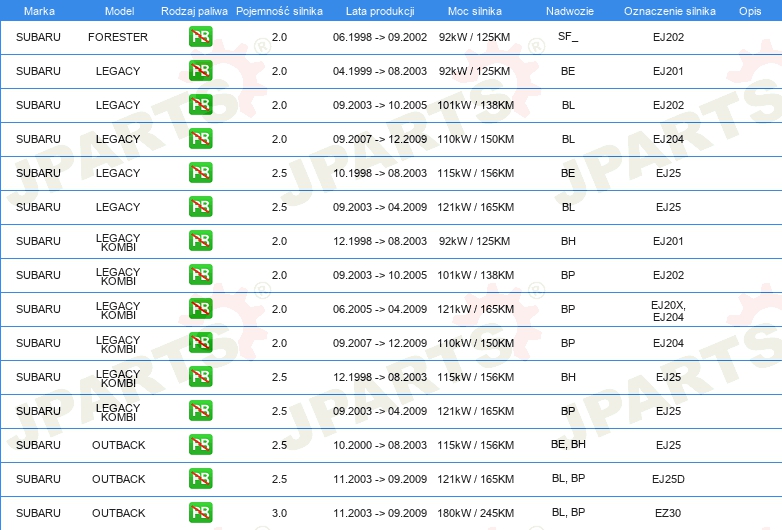
Task: Click 11.2003 -> 09.2009 in the EZ30 row
Action: 380,513
